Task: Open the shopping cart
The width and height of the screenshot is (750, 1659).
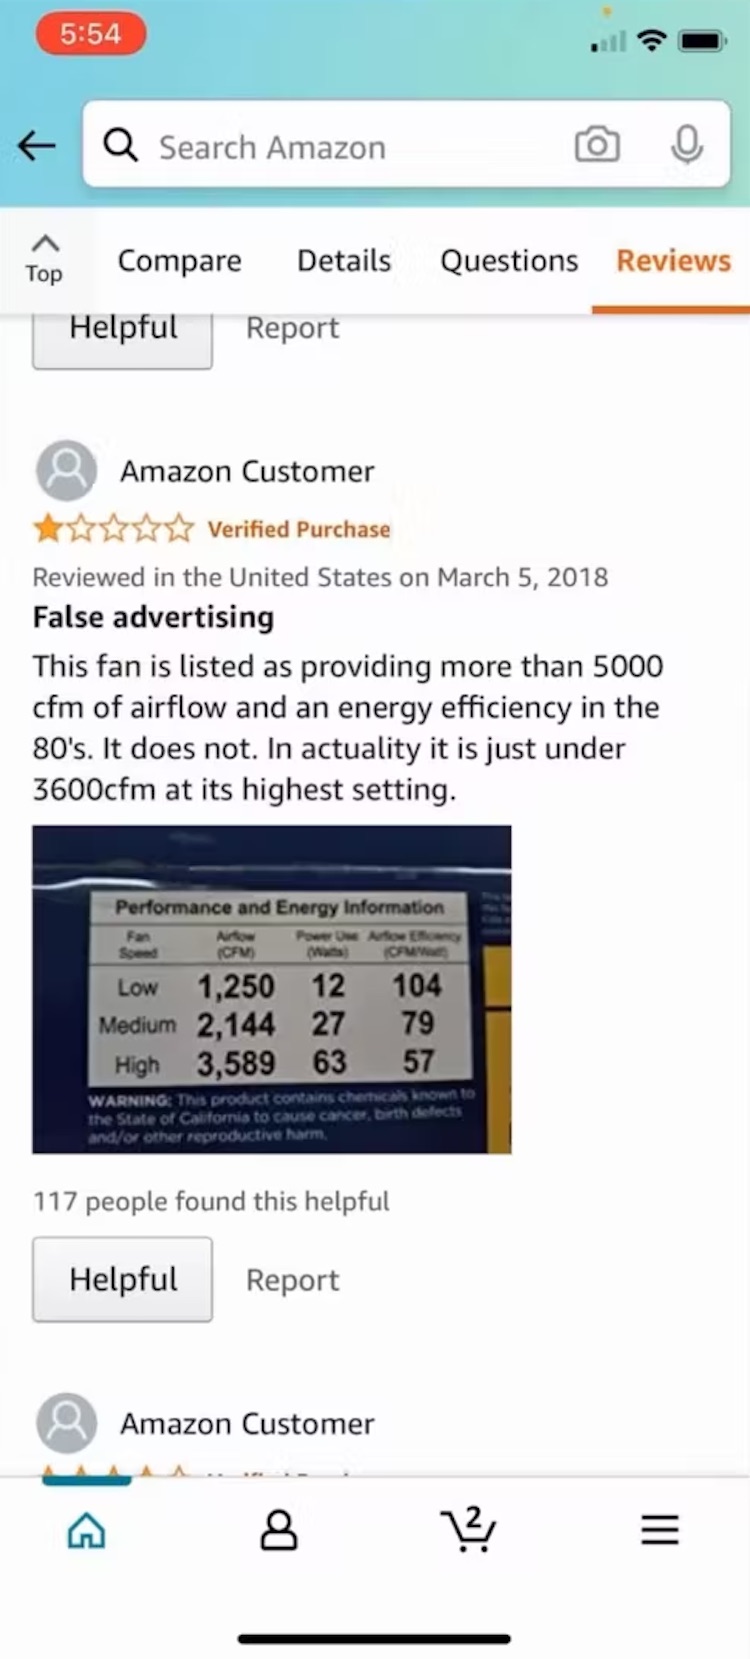Action: (x=468, y=1529)
